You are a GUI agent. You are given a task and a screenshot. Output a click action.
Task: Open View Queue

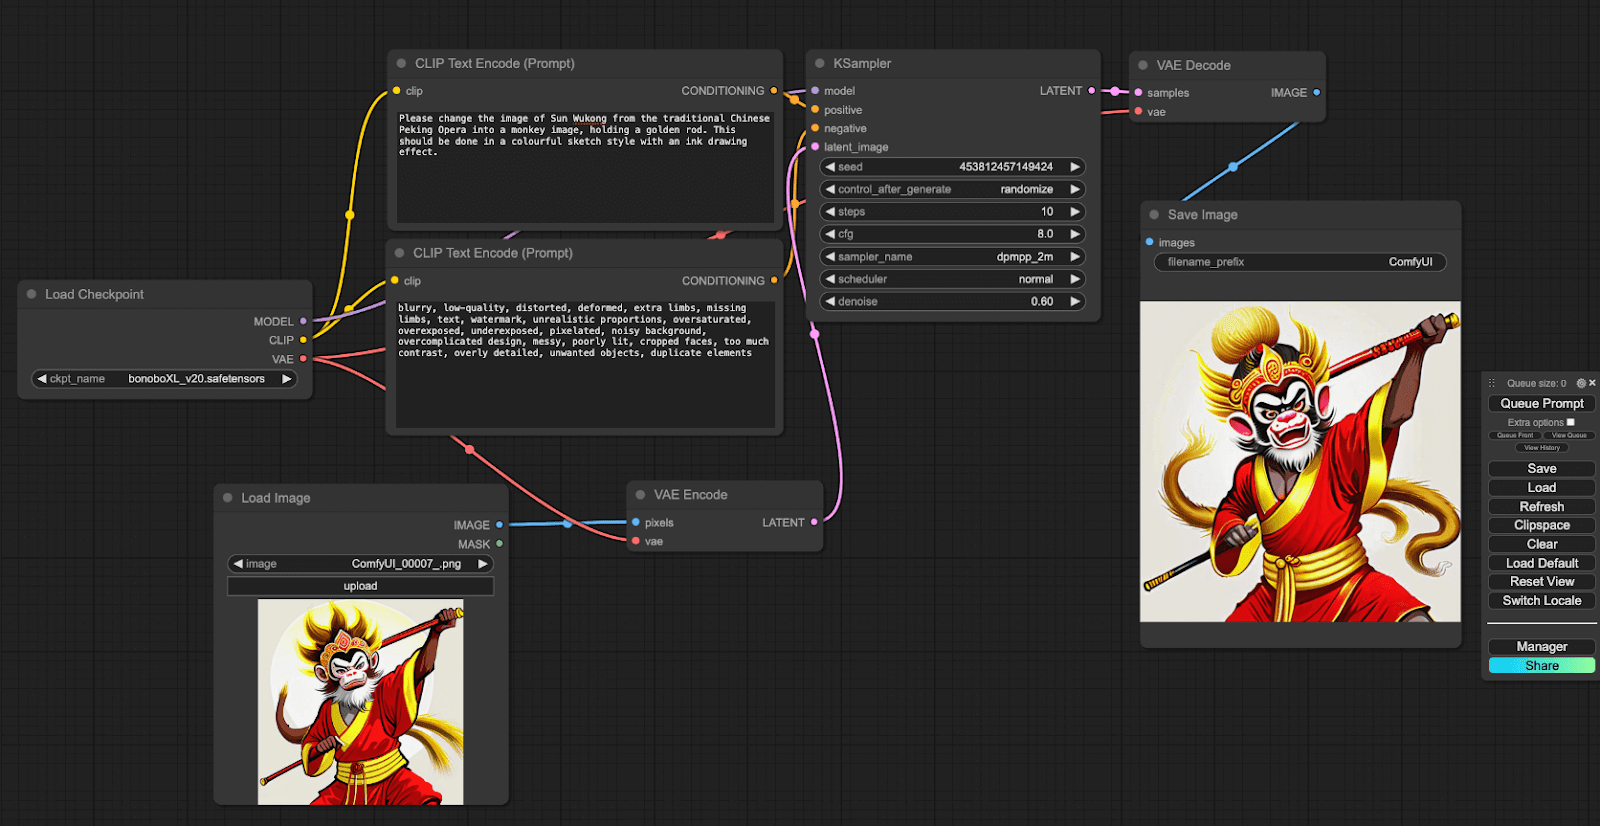[x=1569, y=435]
